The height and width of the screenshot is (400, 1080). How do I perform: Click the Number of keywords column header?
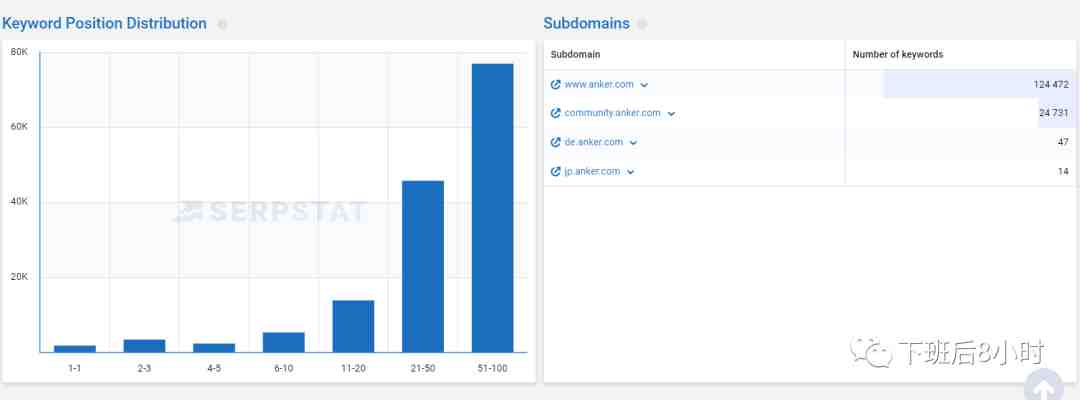897,54
